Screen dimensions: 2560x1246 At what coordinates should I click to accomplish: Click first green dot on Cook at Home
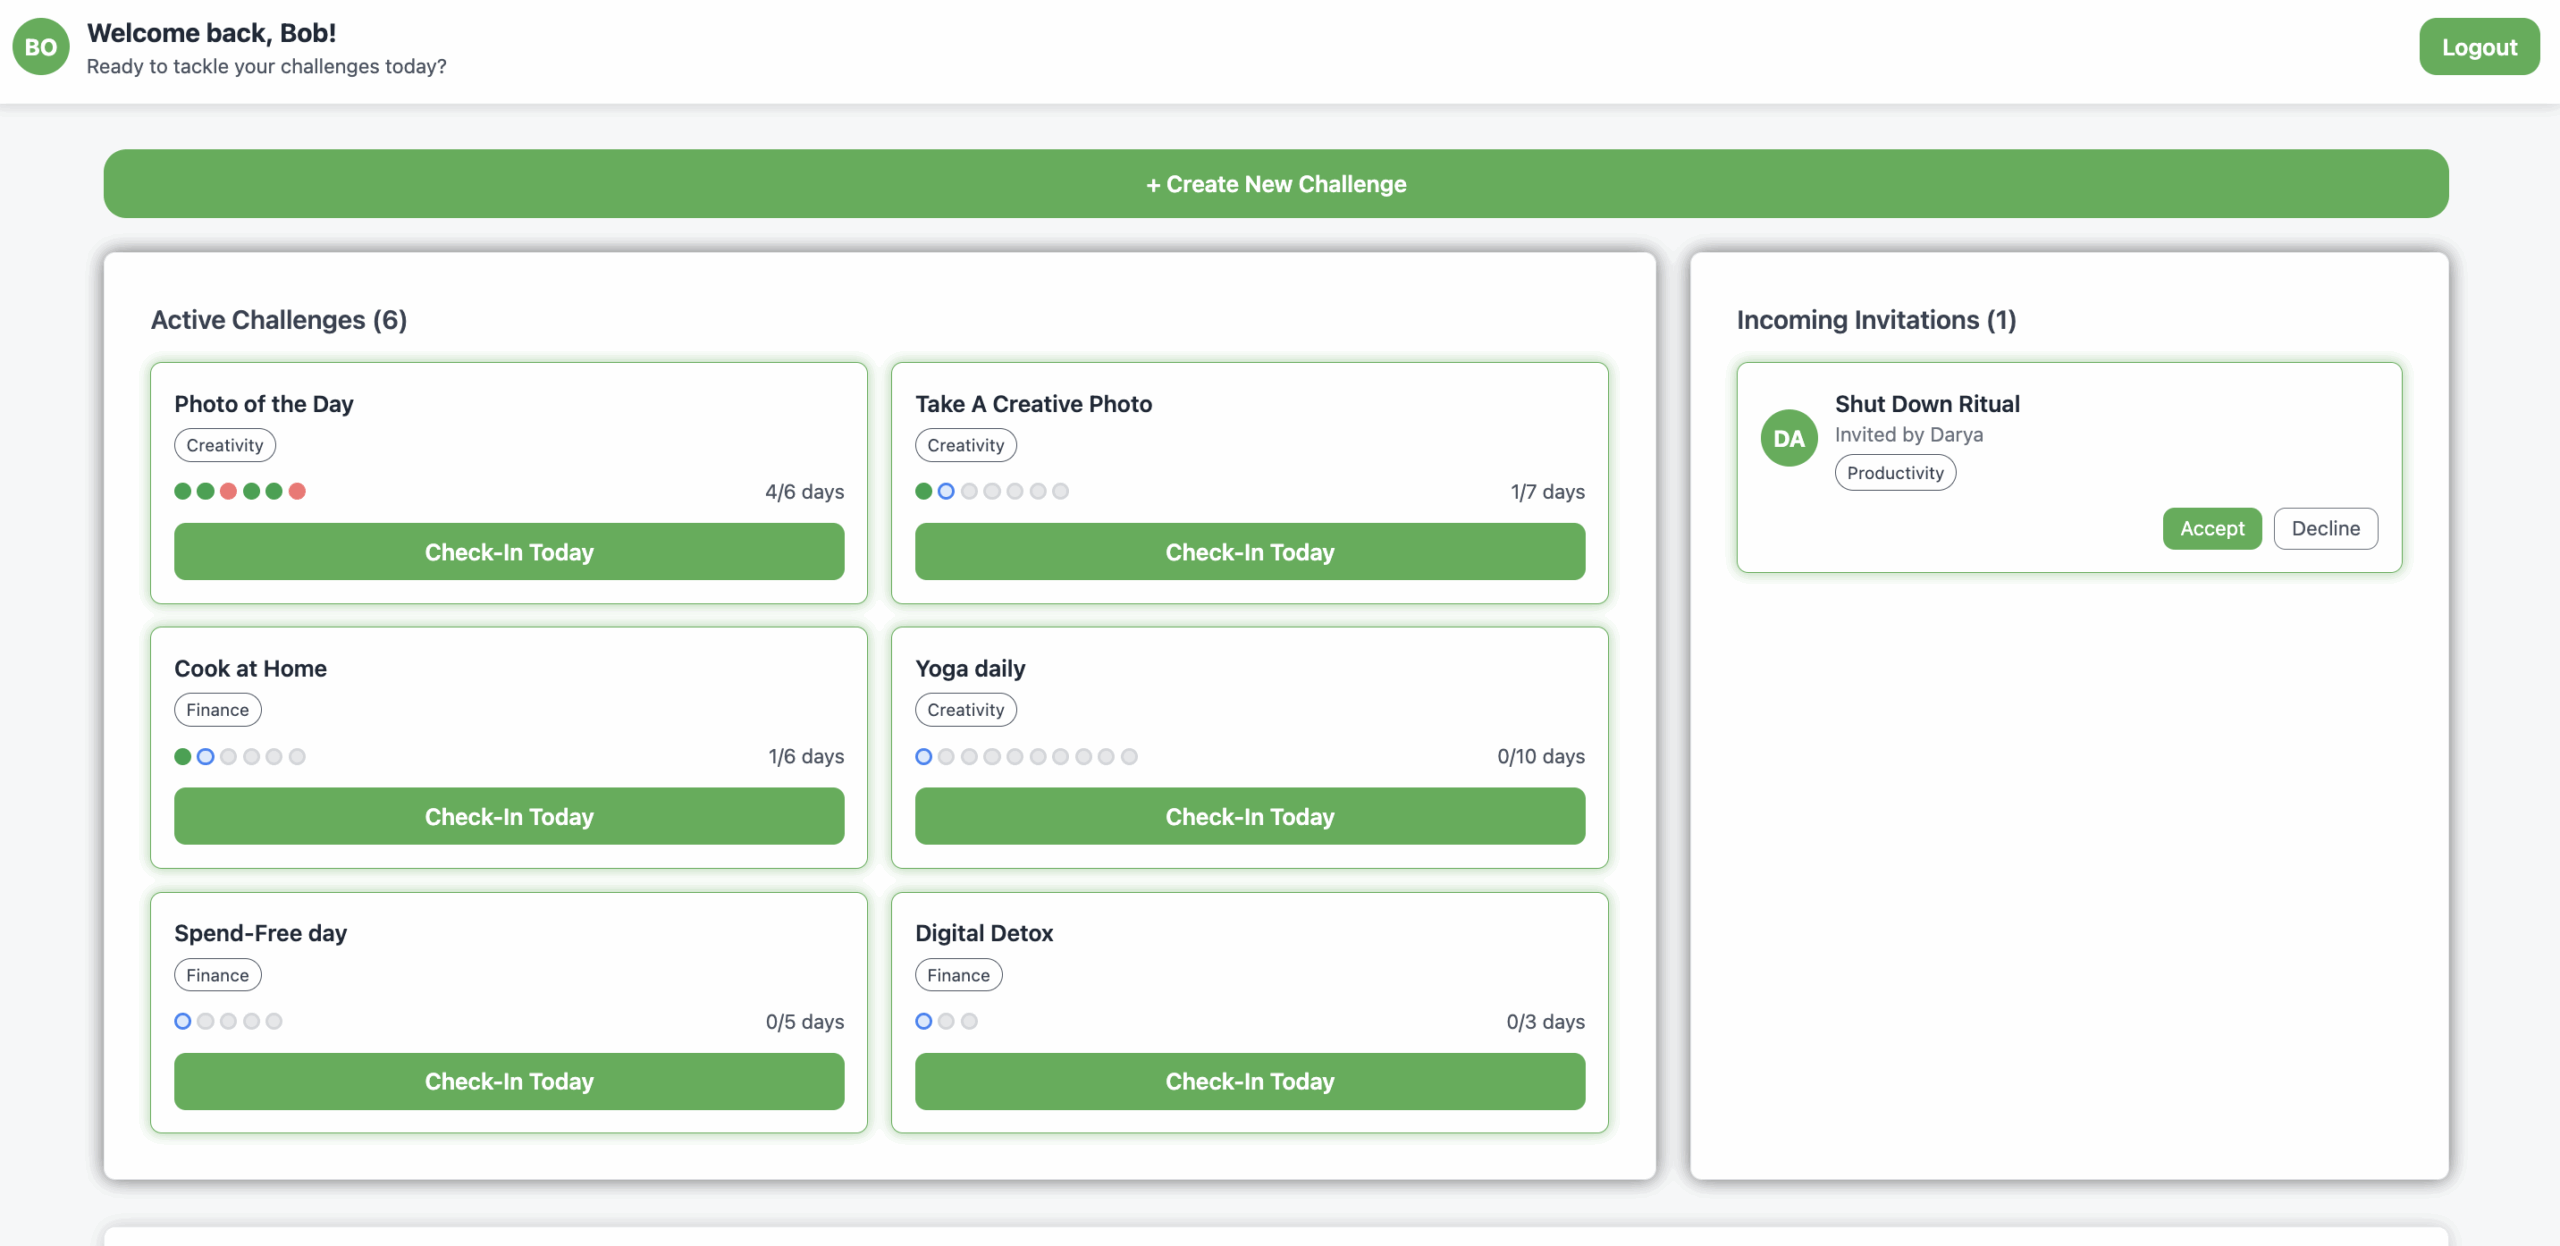tap(182, 757)
